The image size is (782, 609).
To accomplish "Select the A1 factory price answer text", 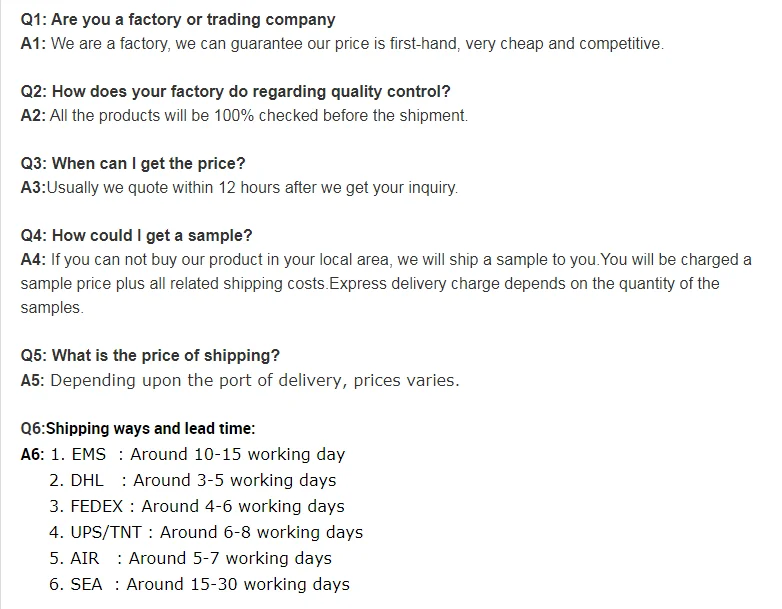I will point(342,44).
